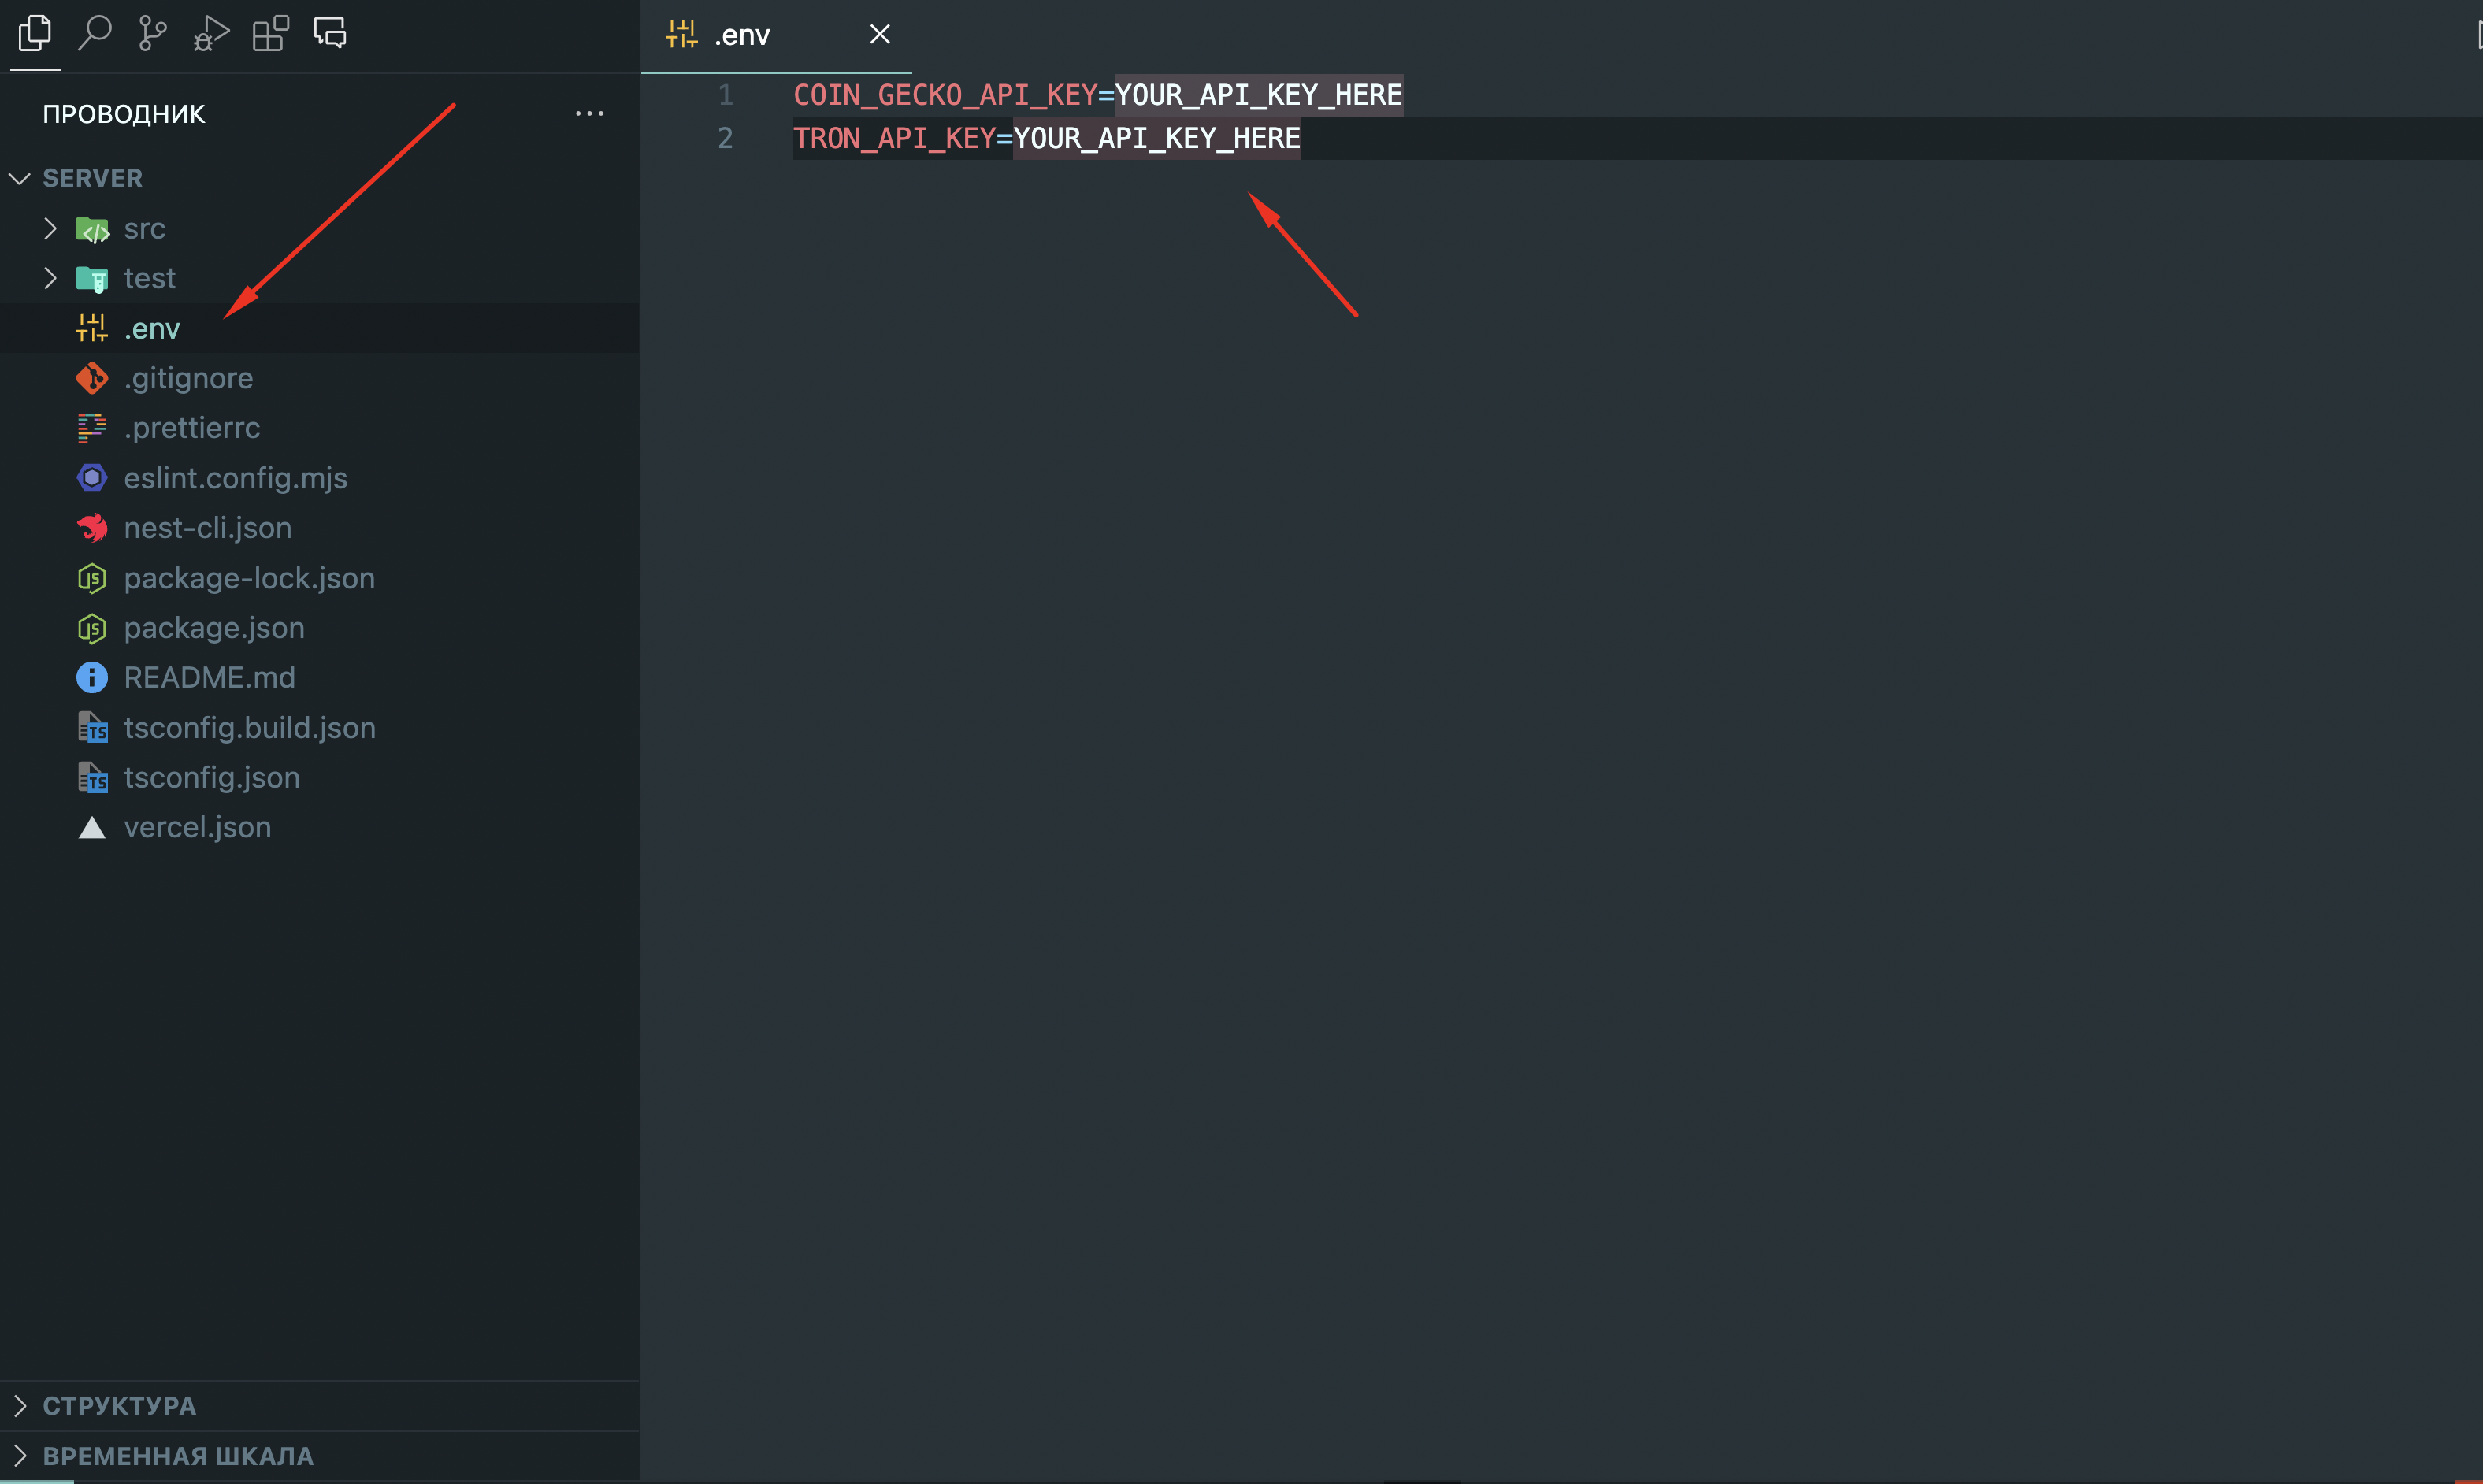Click the tsconfig.json TypeScript icon

coord(92,777)
